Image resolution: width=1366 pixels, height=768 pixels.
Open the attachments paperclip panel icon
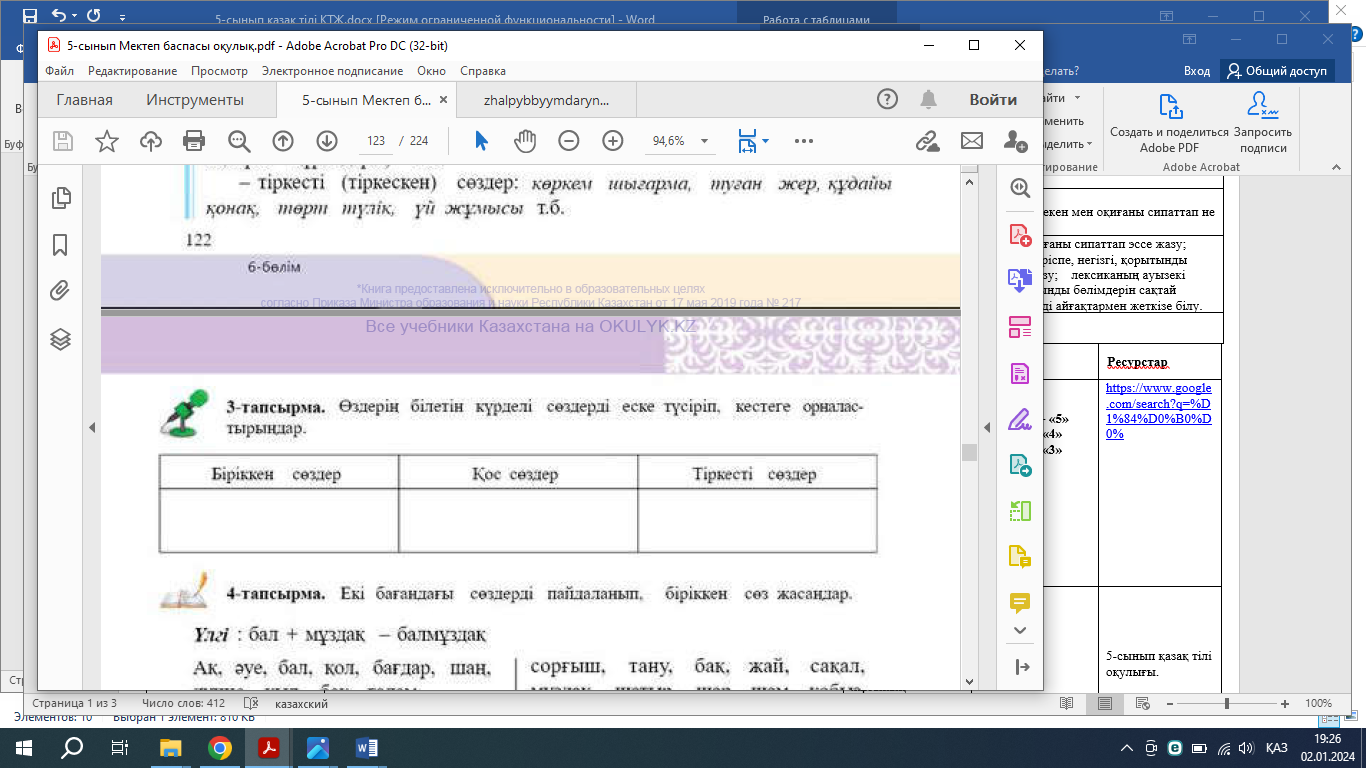pyautogui.click(x=60, y=291)
